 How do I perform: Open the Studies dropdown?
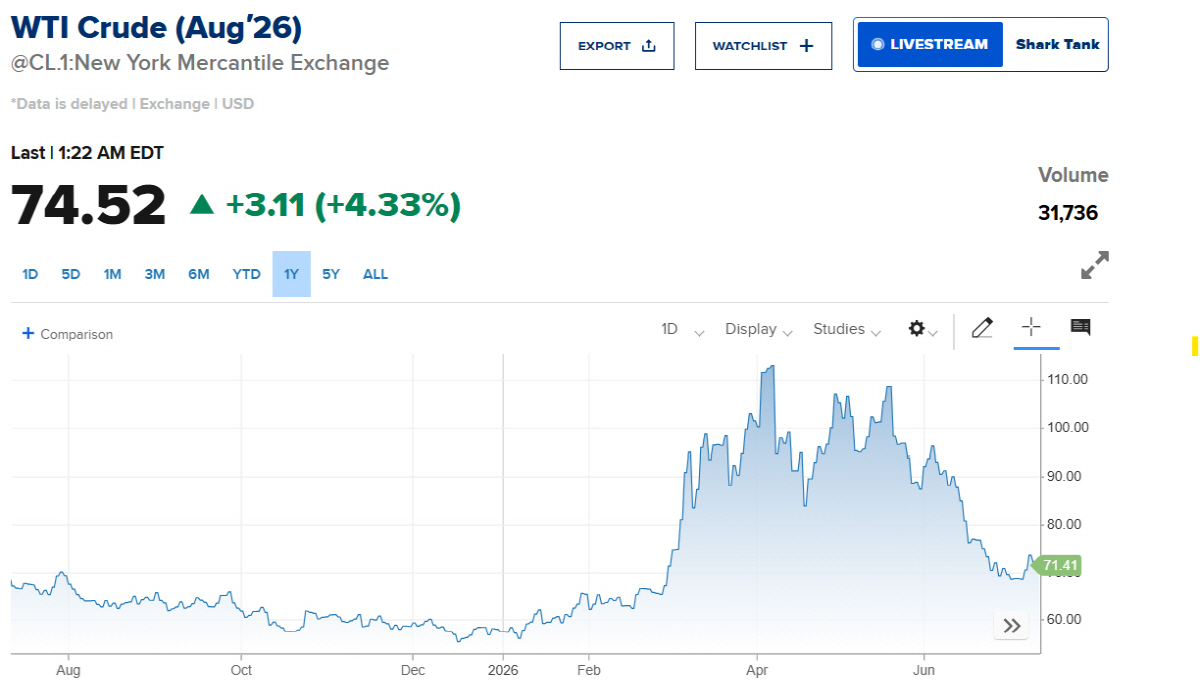coord(847,330)
